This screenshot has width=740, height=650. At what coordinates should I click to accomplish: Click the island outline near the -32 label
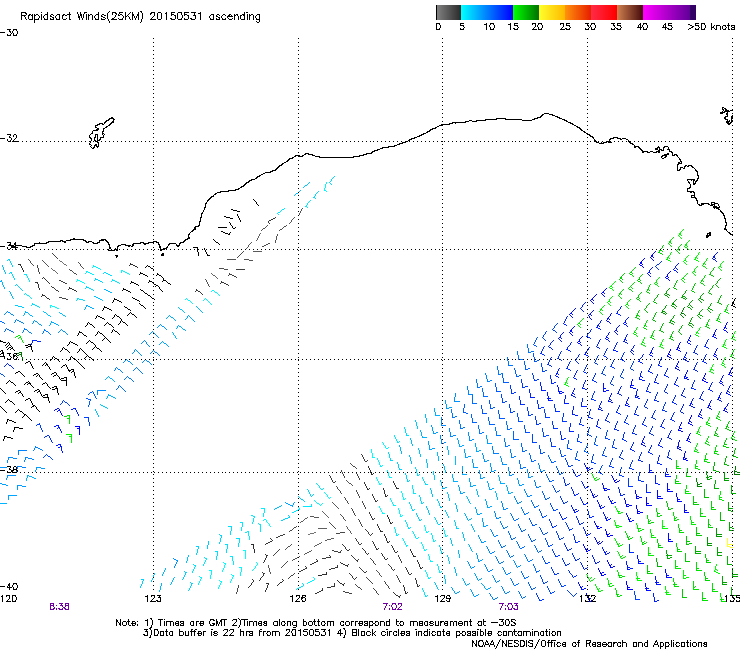point(101,133)
